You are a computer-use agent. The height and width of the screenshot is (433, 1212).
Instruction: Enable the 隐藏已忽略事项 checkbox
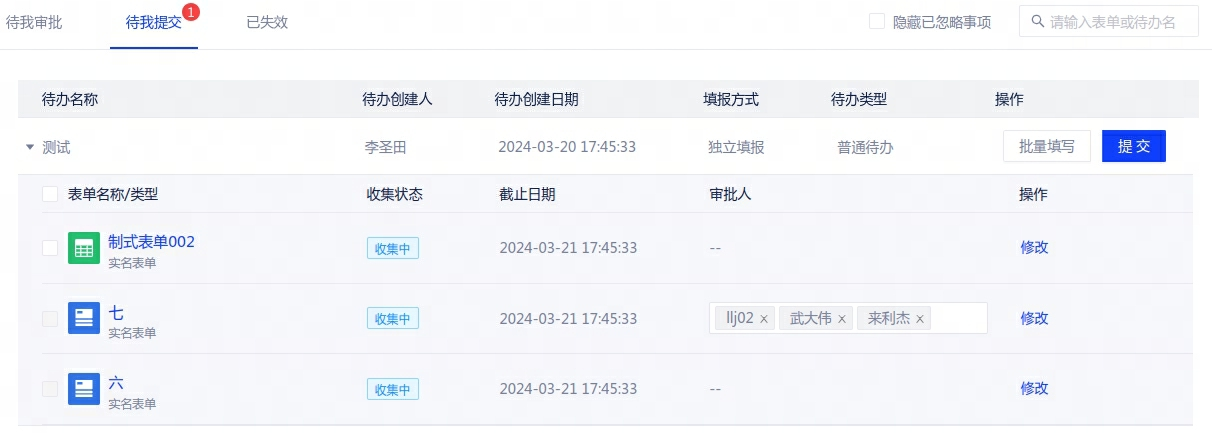point(877,22)
